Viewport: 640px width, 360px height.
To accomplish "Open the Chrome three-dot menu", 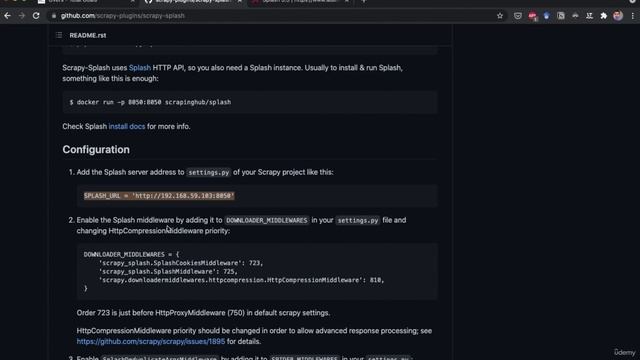I will tap(632, 16).
